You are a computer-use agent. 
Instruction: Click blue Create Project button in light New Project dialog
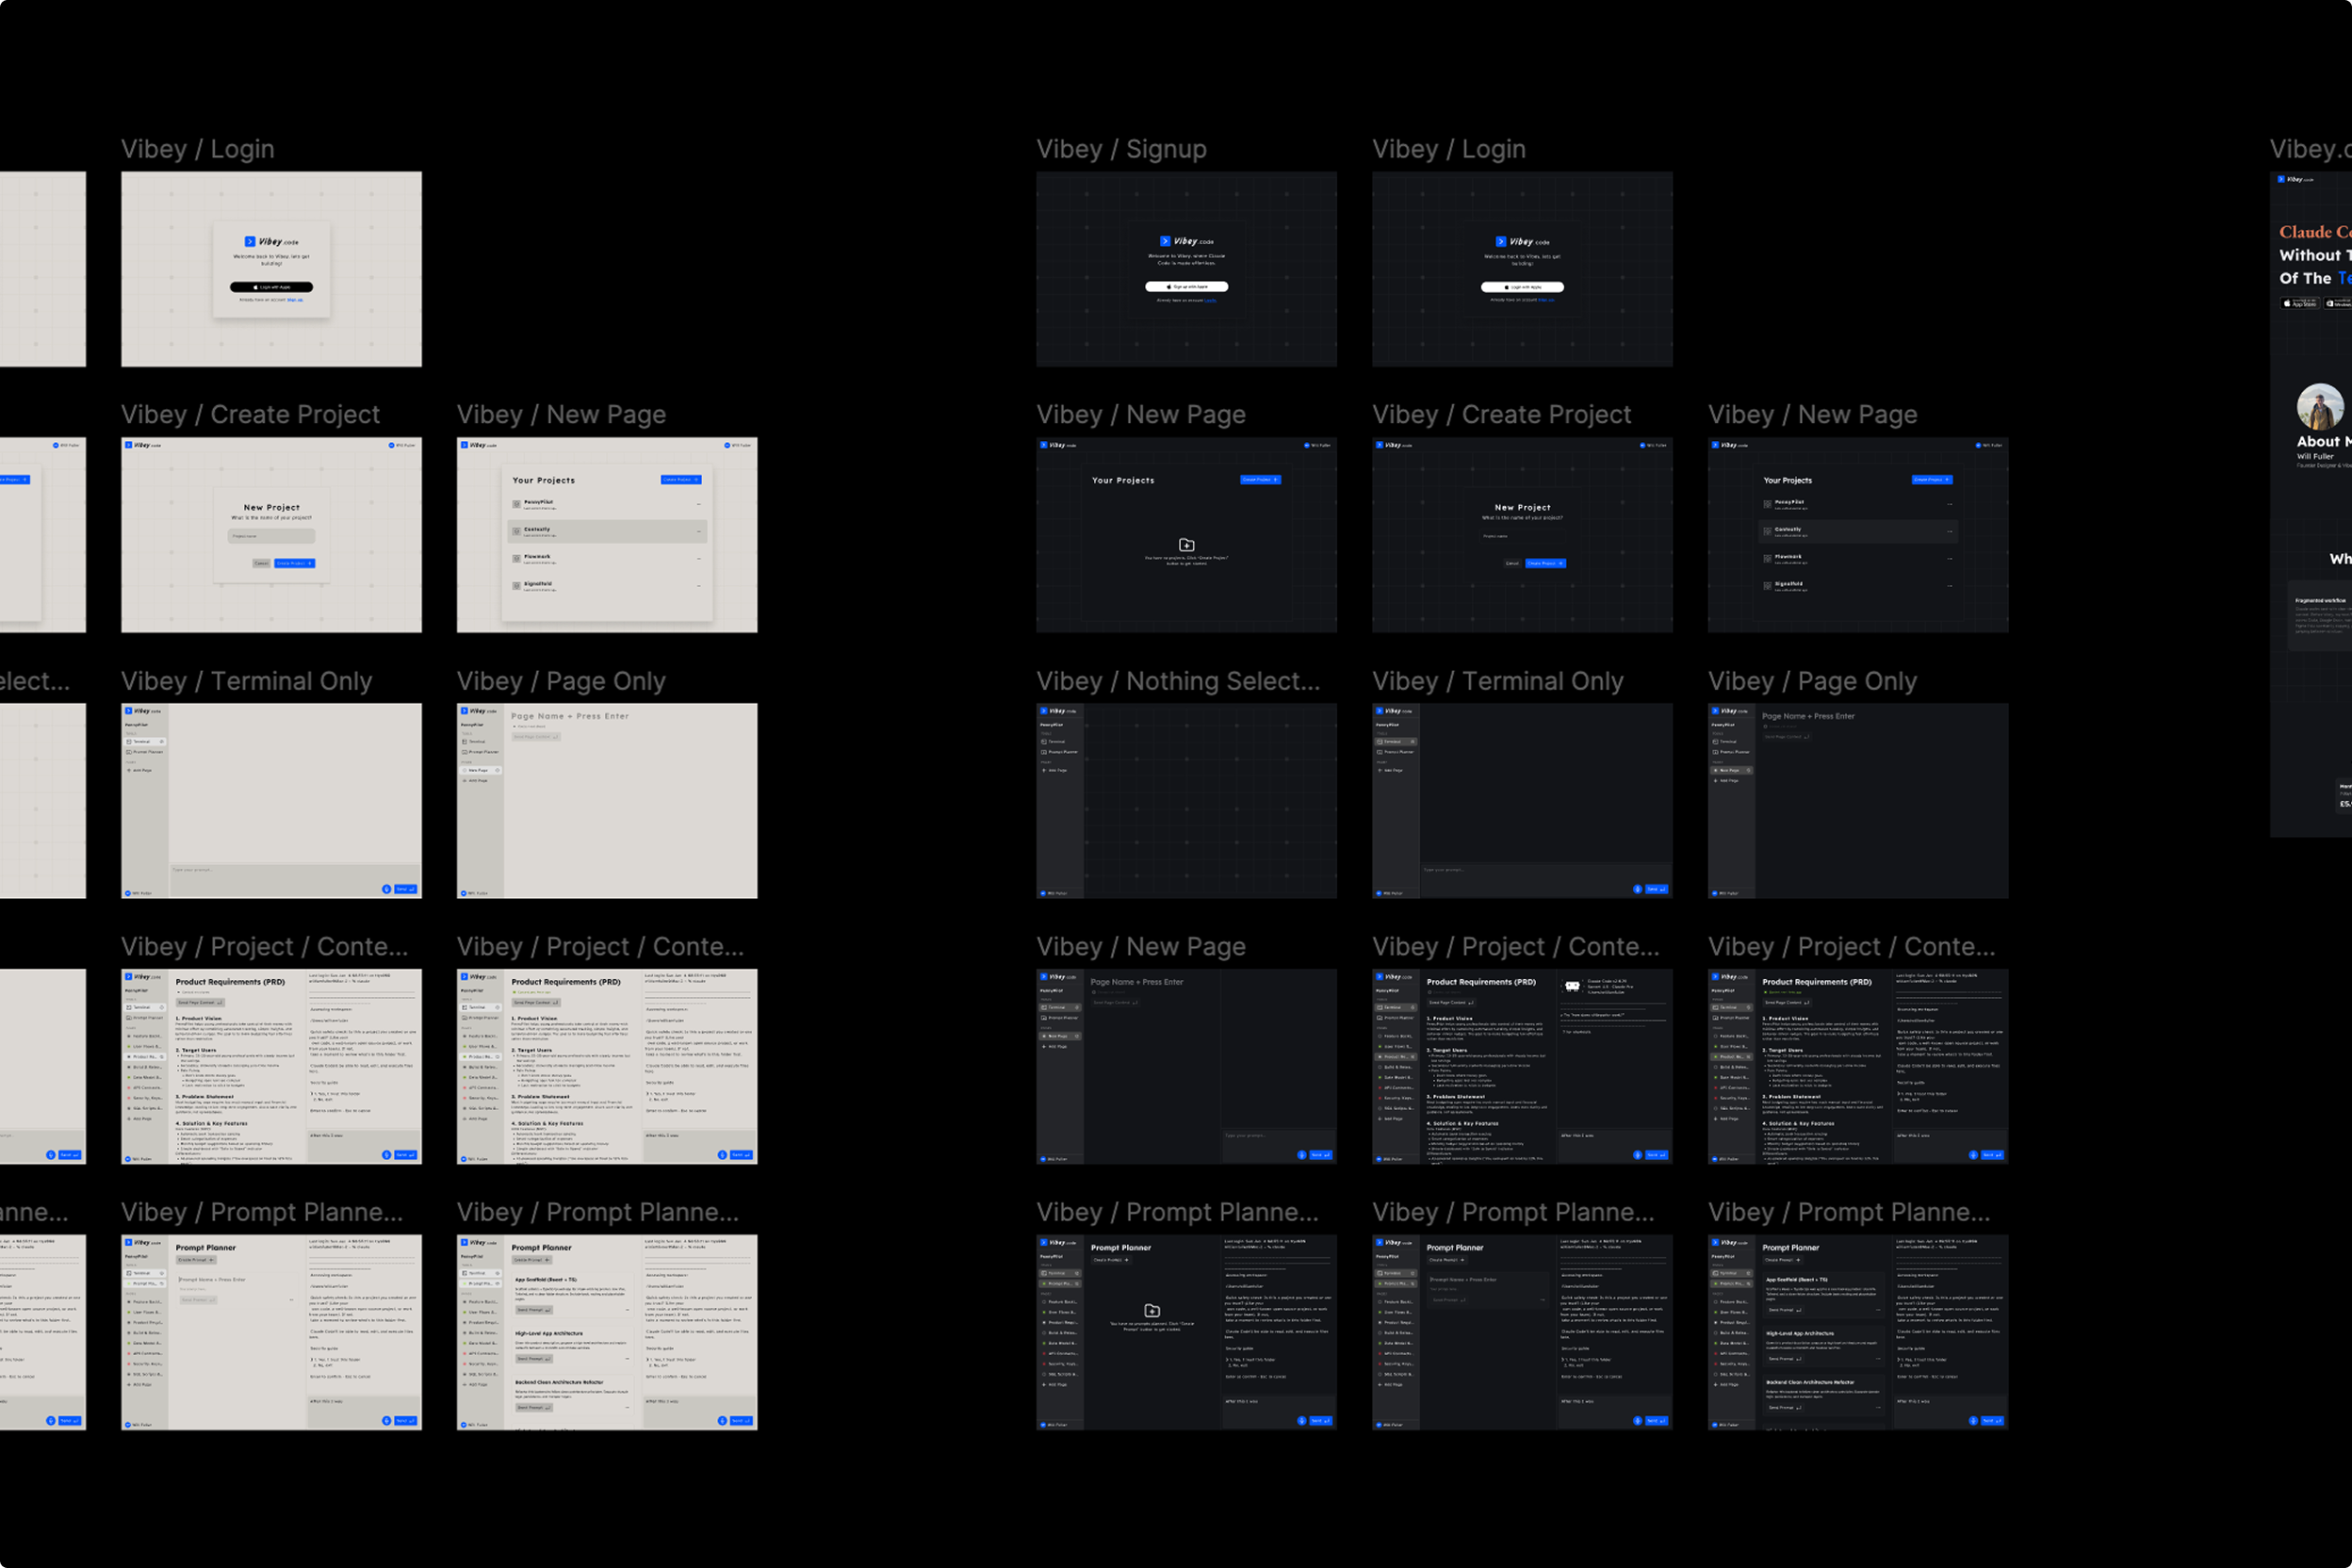point(295,563)
